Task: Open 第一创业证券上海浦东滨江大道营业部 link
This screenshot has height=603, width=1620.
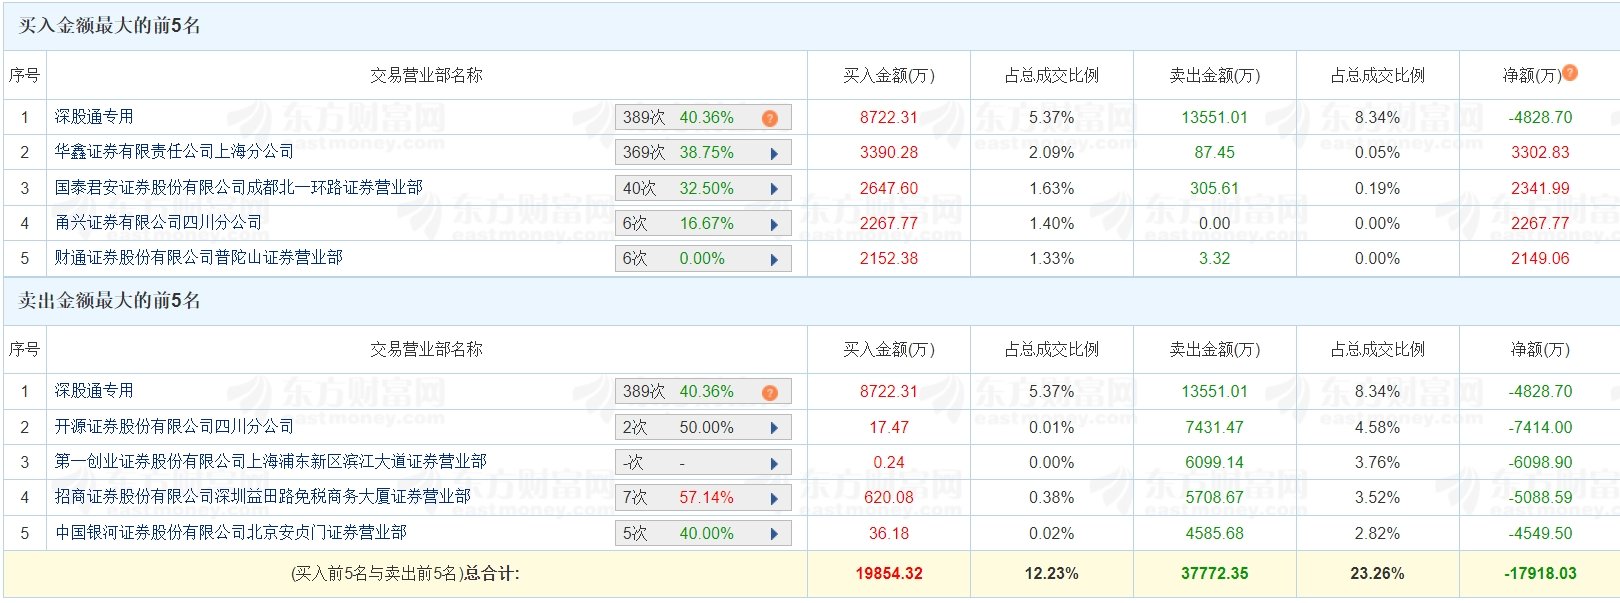Action: tap(270, 461)
